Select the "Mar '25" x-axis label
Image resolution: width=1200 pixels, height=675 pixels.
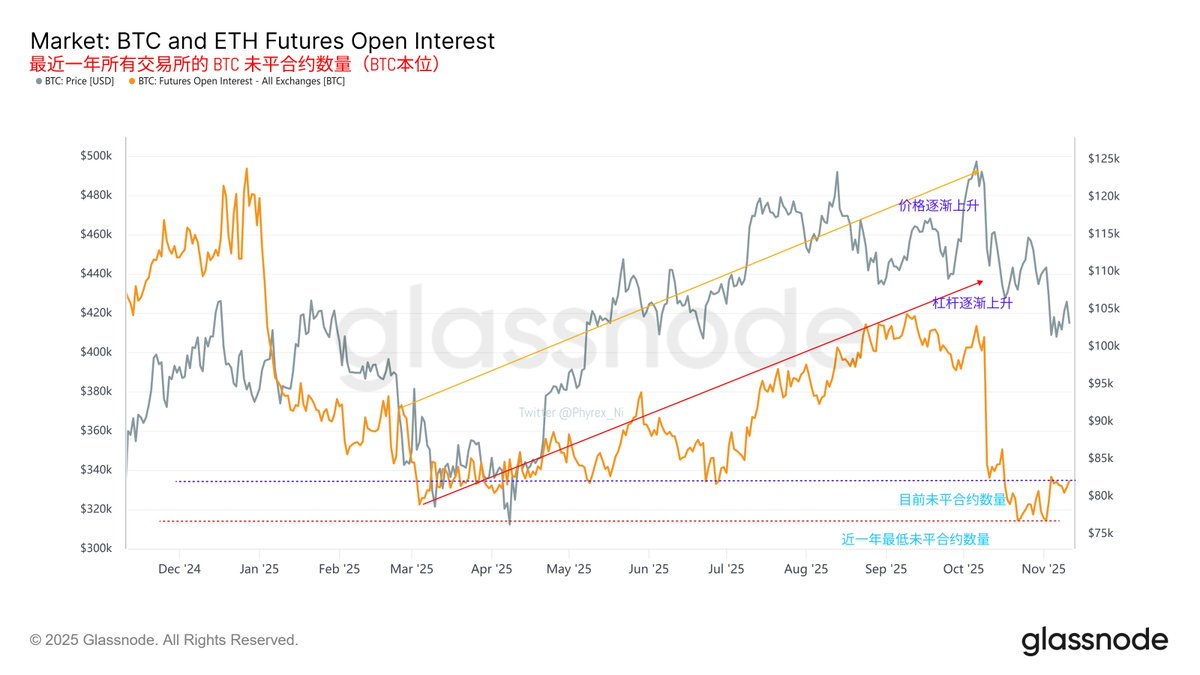(x=411, y=569)
